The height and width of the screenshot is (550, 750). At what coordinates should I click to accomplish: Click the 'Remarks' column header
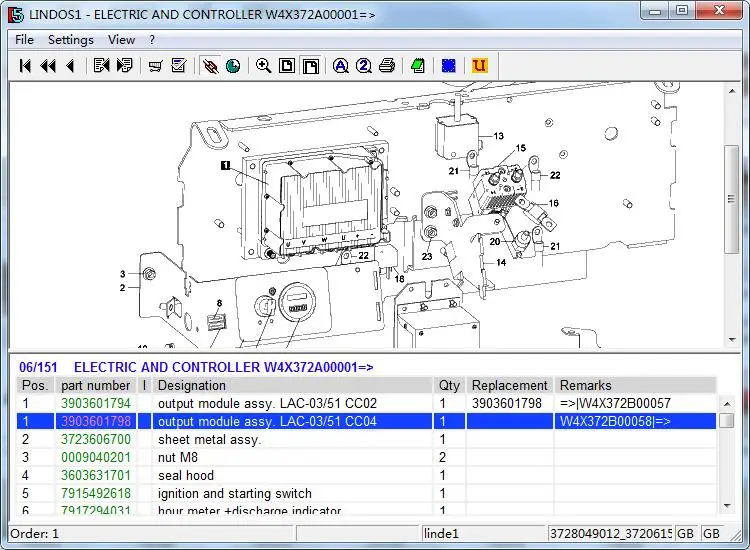[635, 385]
